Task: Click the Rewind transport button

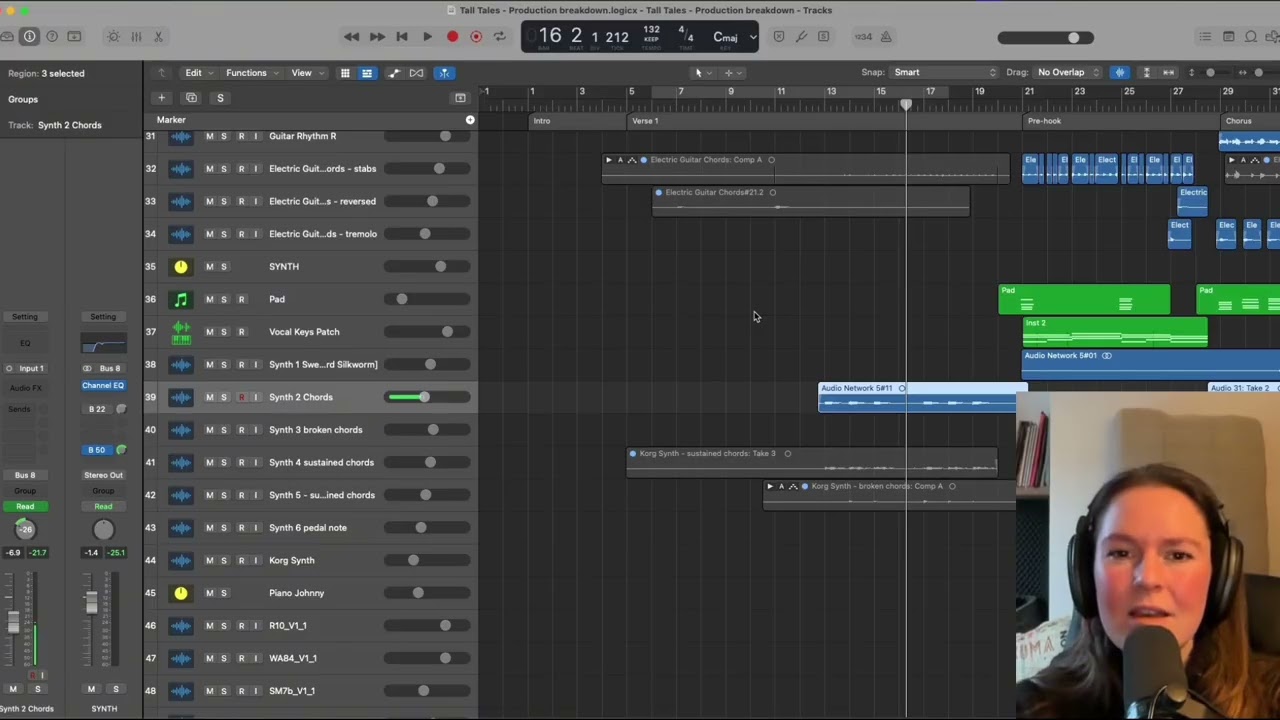Action: point(351,37)
